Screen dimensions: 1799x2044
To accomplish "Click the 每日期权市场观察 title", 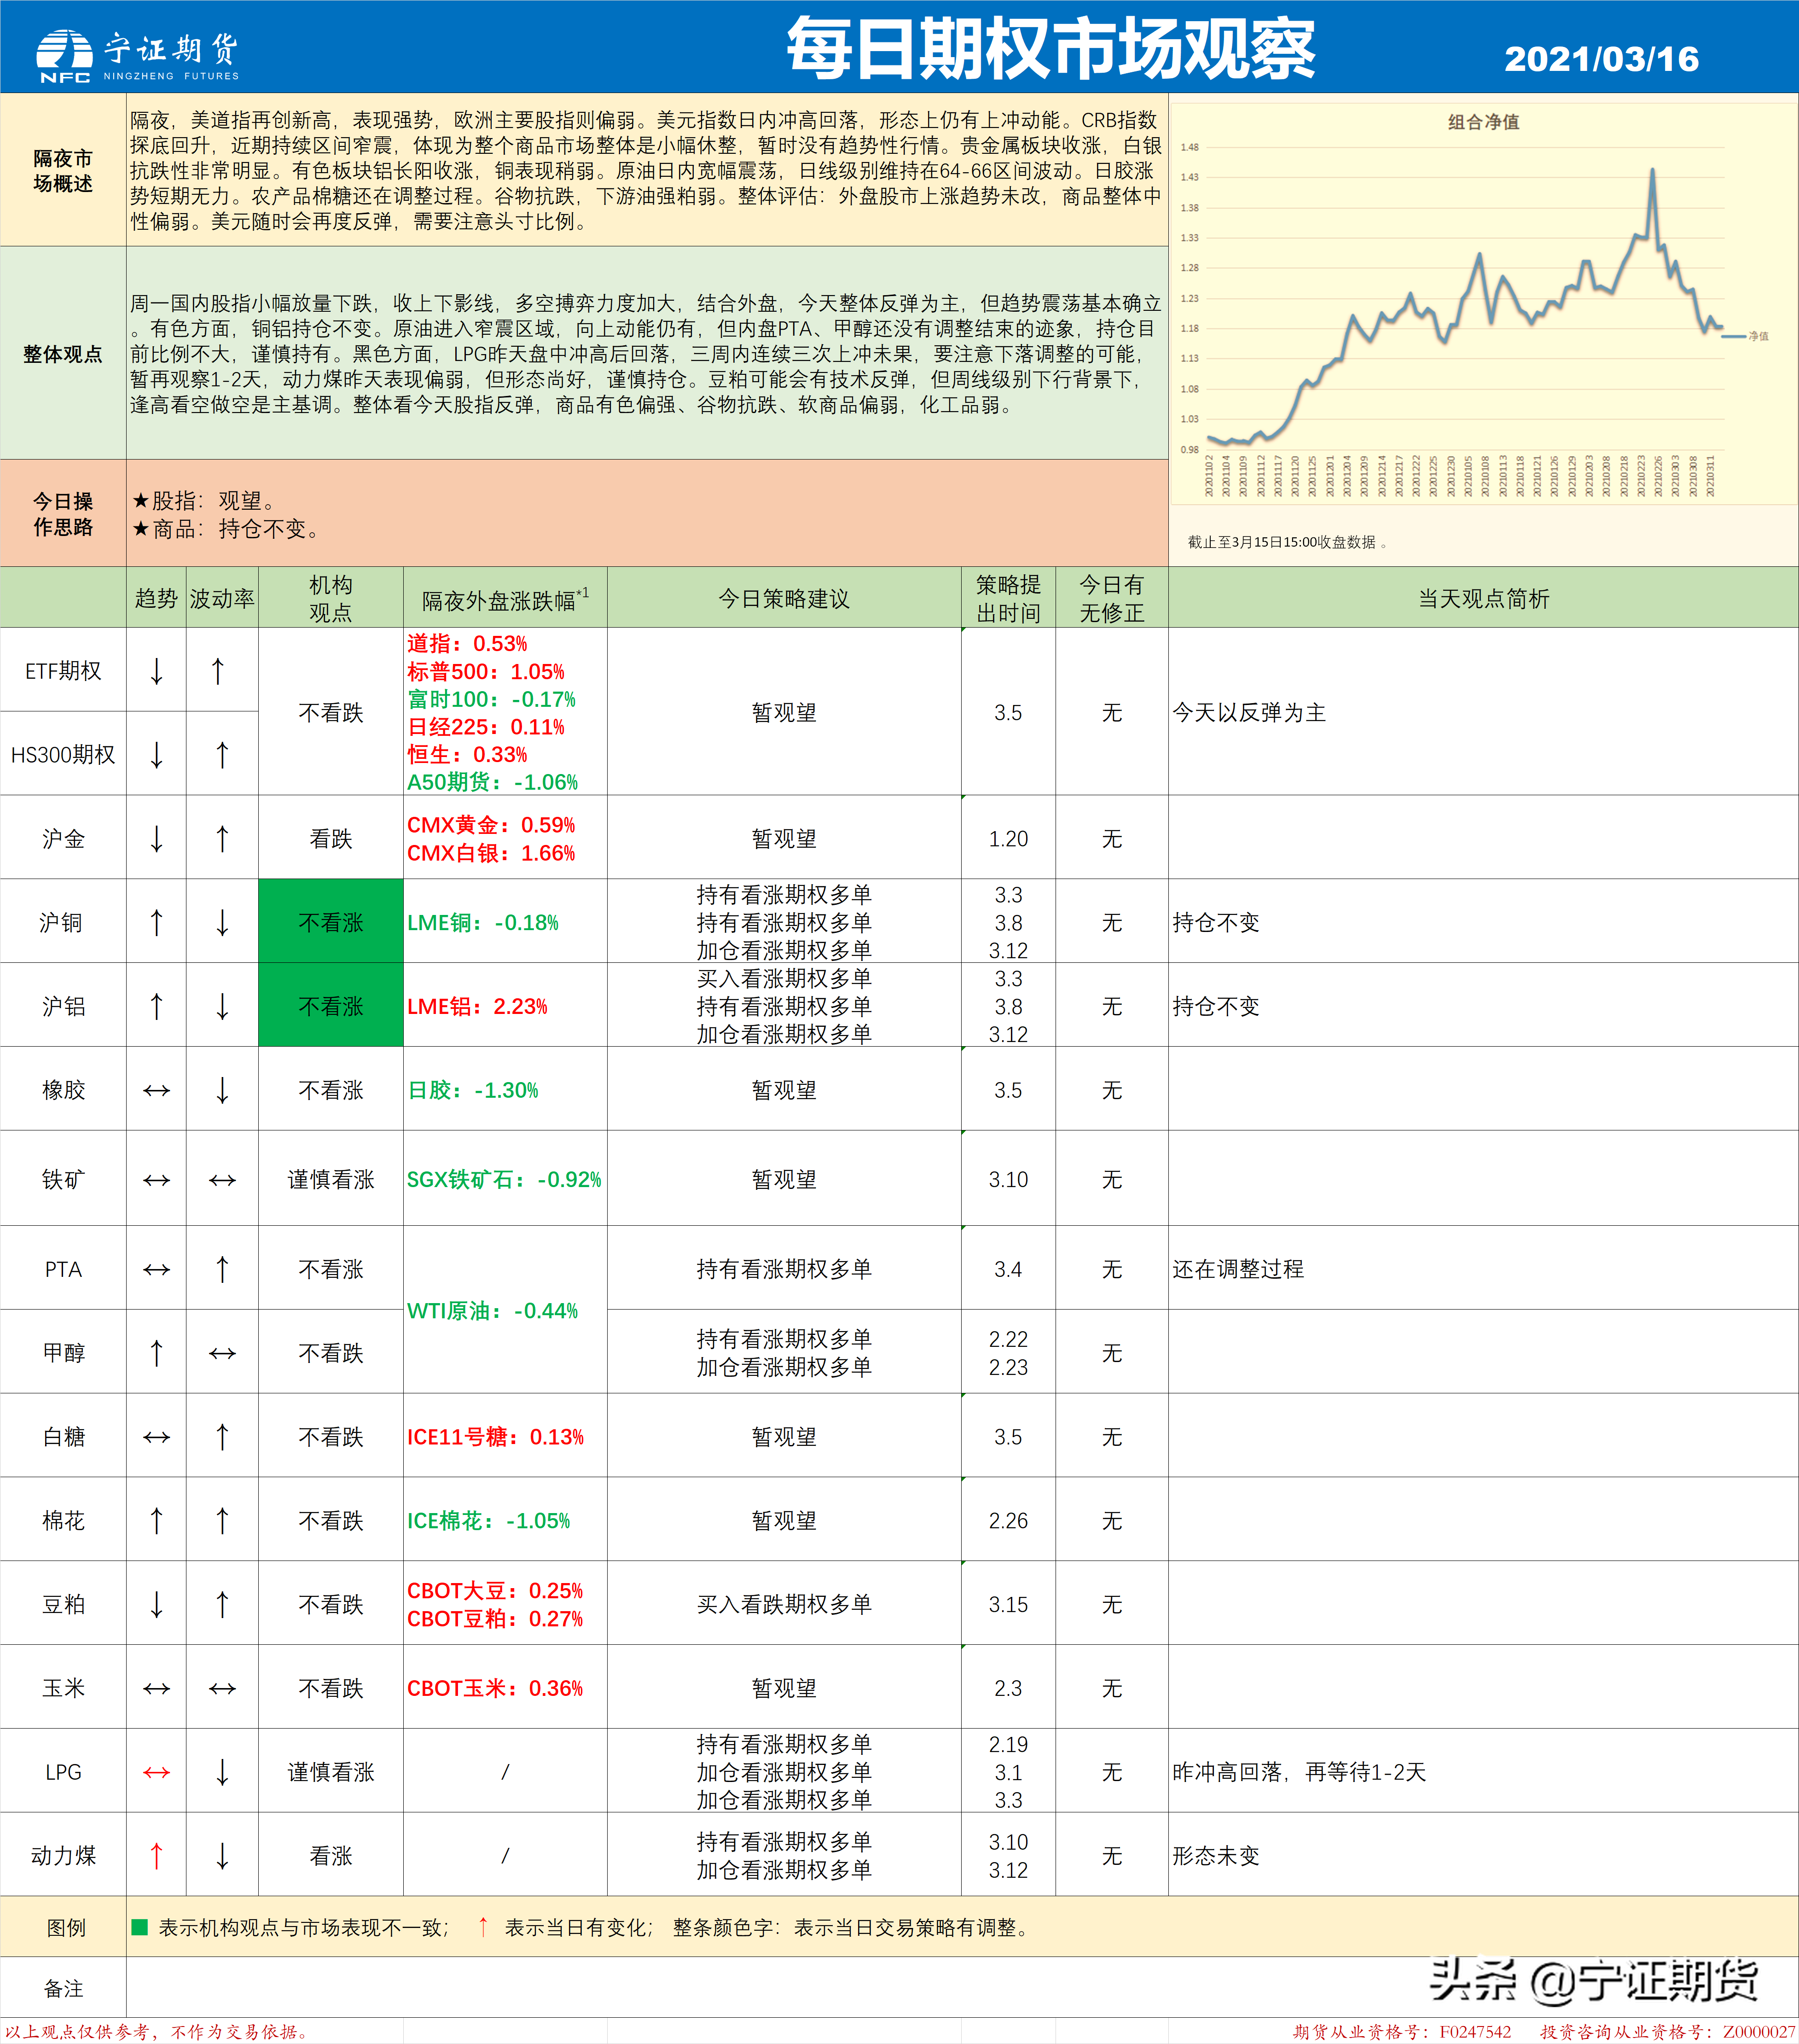I will 1050,48.
